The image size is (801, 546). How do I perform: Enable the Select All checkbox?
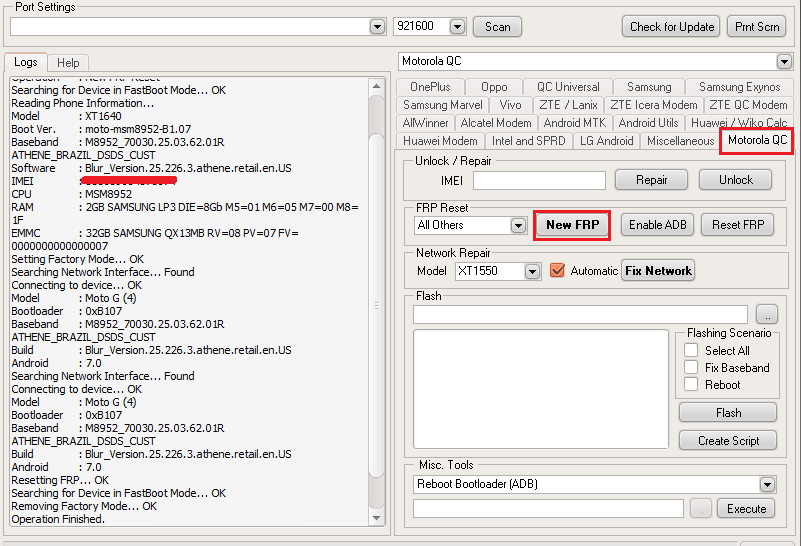pyautogui.click(x=691, y=350)
